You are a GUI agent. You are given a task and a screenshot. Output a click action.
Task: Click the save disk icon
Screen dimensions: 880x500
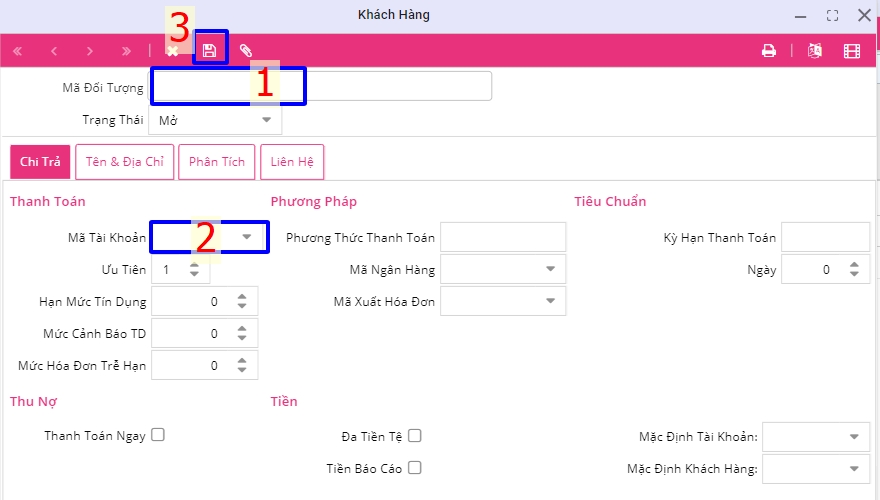[210, 51]
